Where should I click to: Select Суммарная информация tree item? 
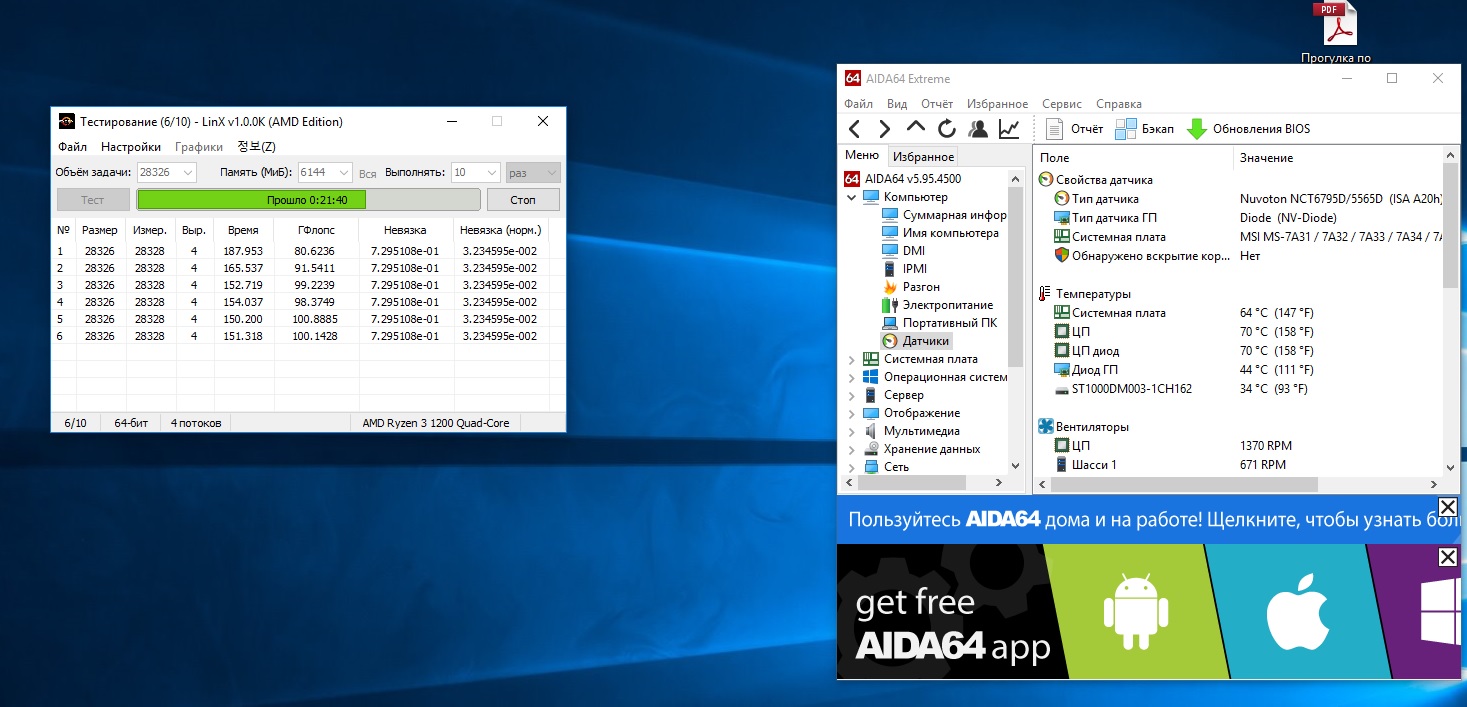(944, 215)
